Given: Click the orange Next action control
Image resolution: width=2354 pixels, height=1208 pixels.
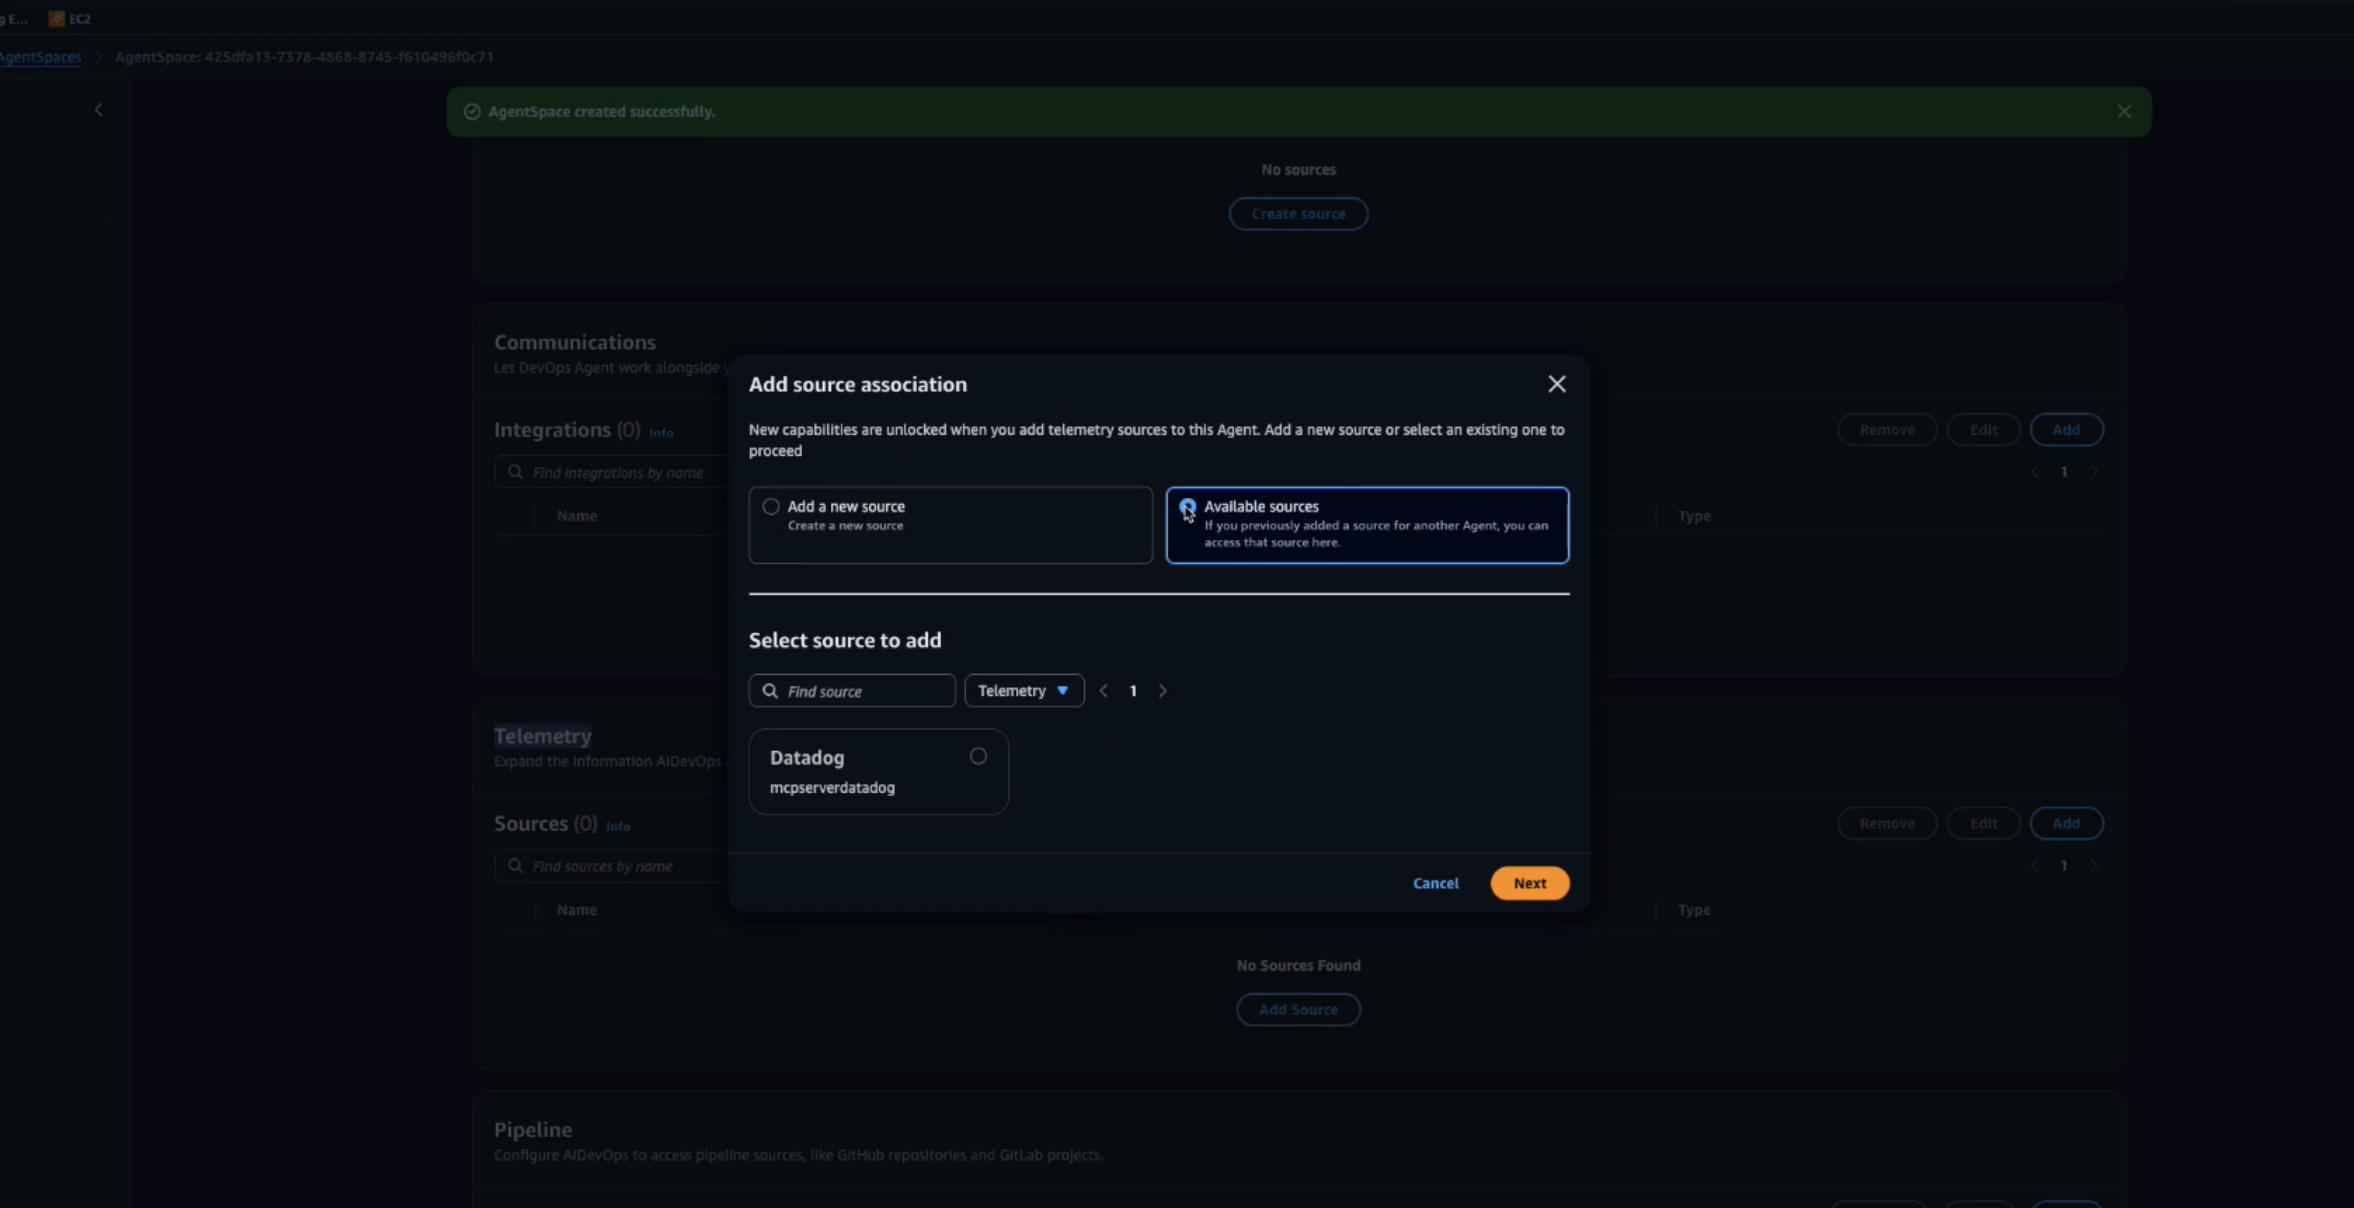Looking at the screenshot, I should pyautogui.click(x=1528, y=883).
